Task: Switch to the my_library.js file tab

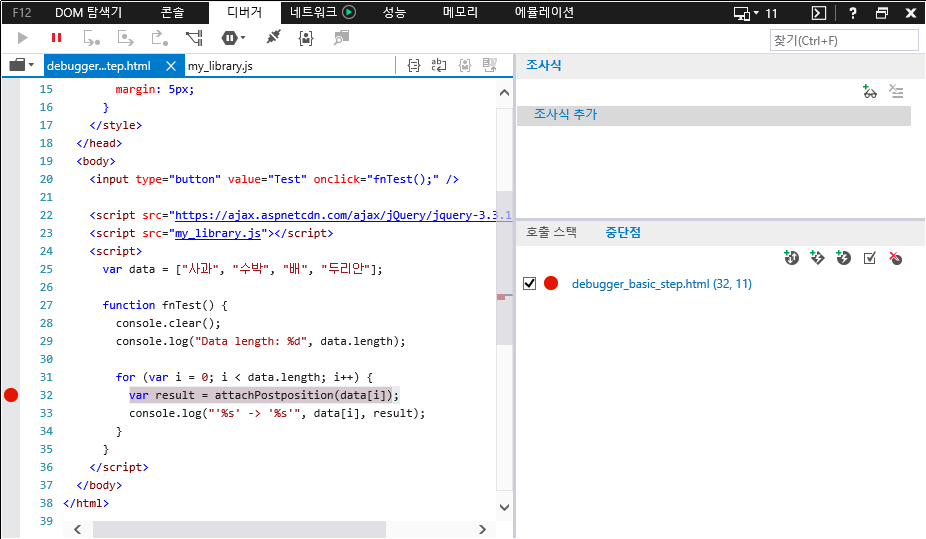Action: [x=220, y=66]
